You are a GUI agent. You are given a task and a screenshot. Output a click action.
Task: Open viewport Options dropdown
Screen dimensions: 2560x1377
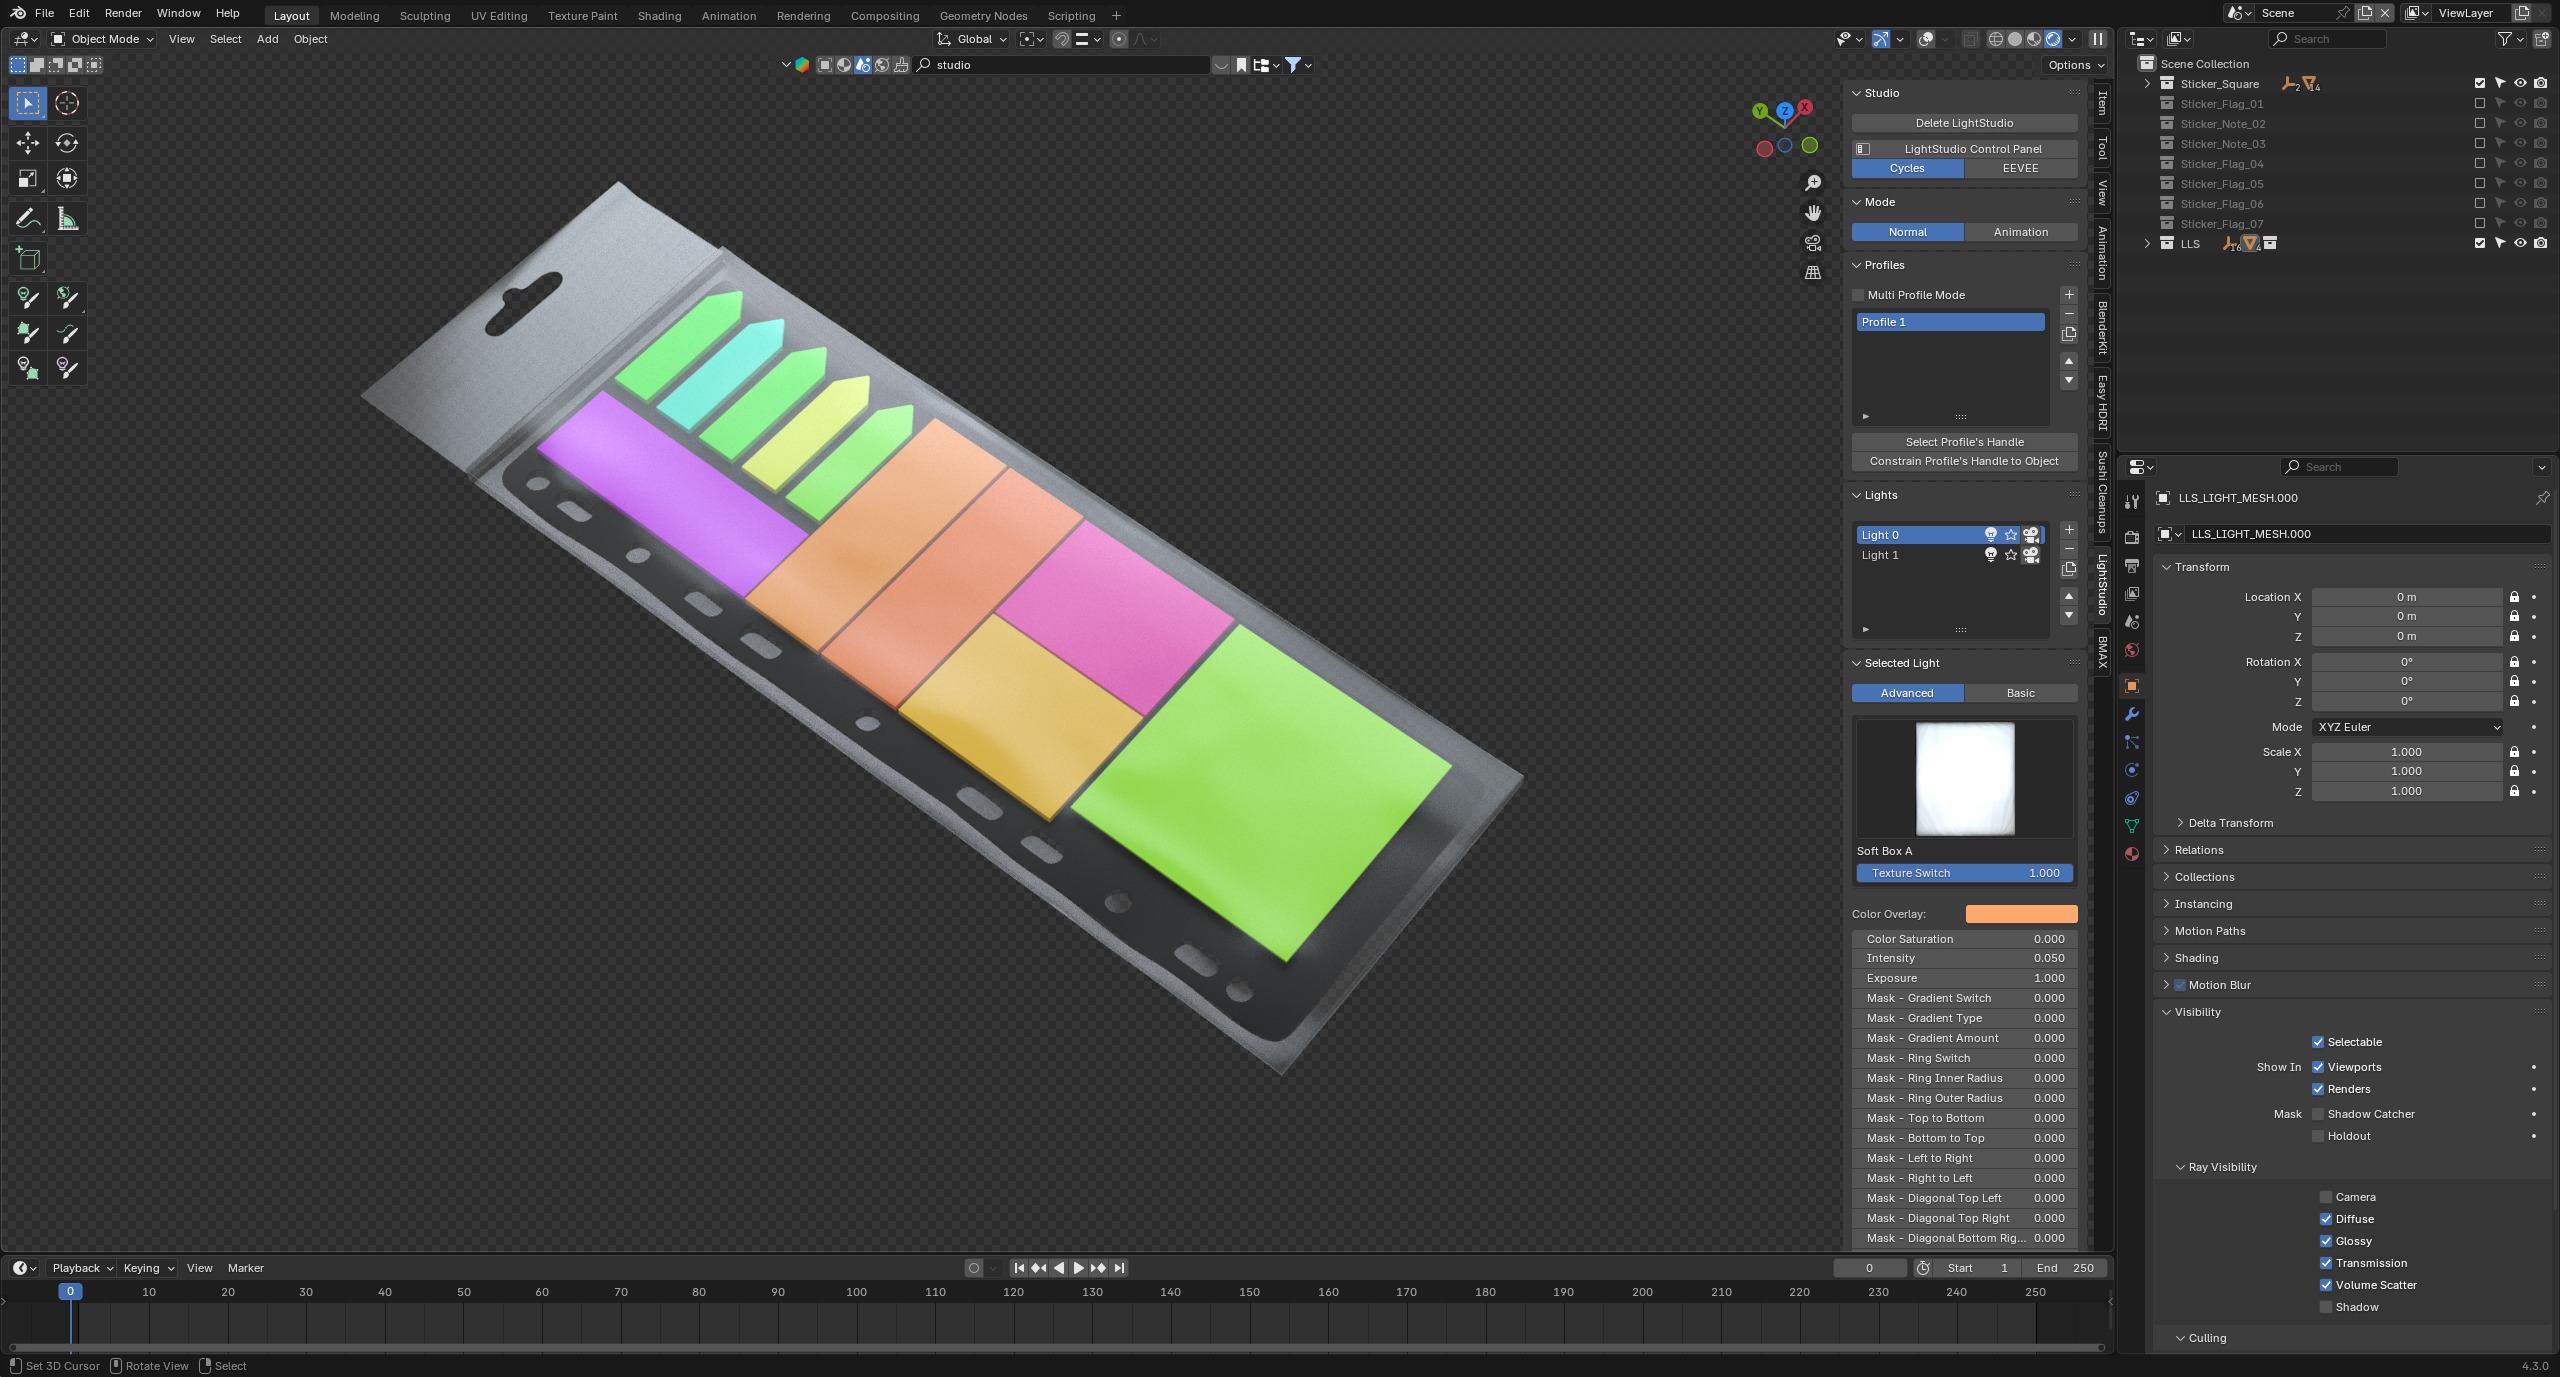point(2075,65)
